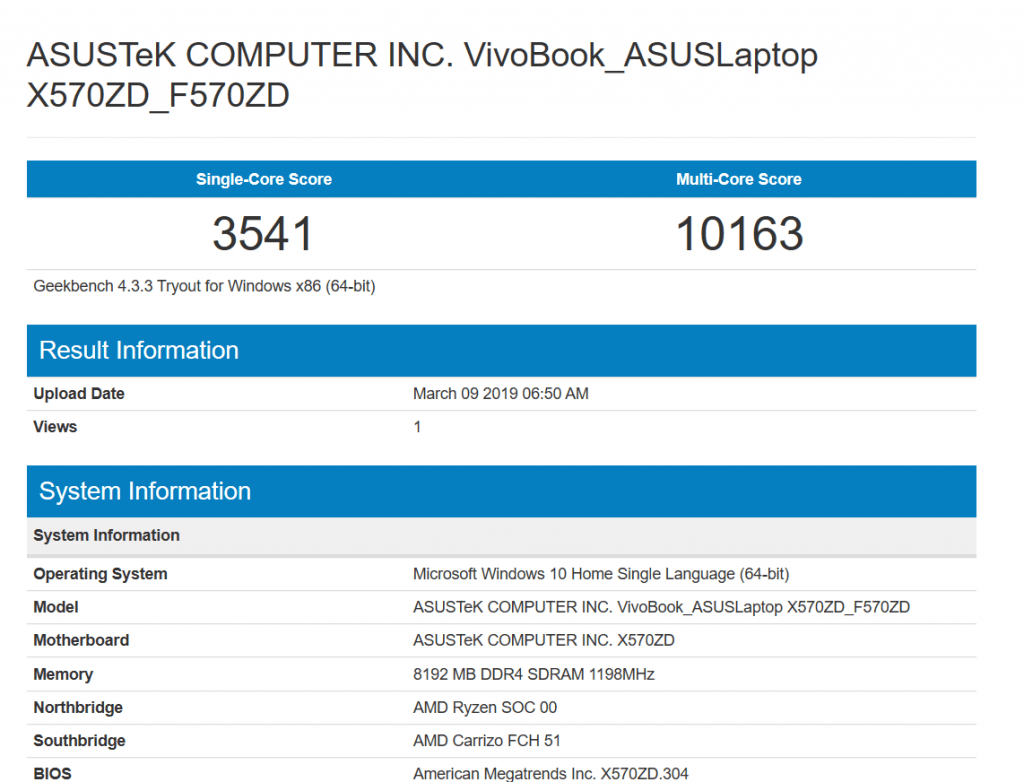Select the Single-Core Score header
Viewport: 1024px width, 782px height.
click(x=264, y=179)
